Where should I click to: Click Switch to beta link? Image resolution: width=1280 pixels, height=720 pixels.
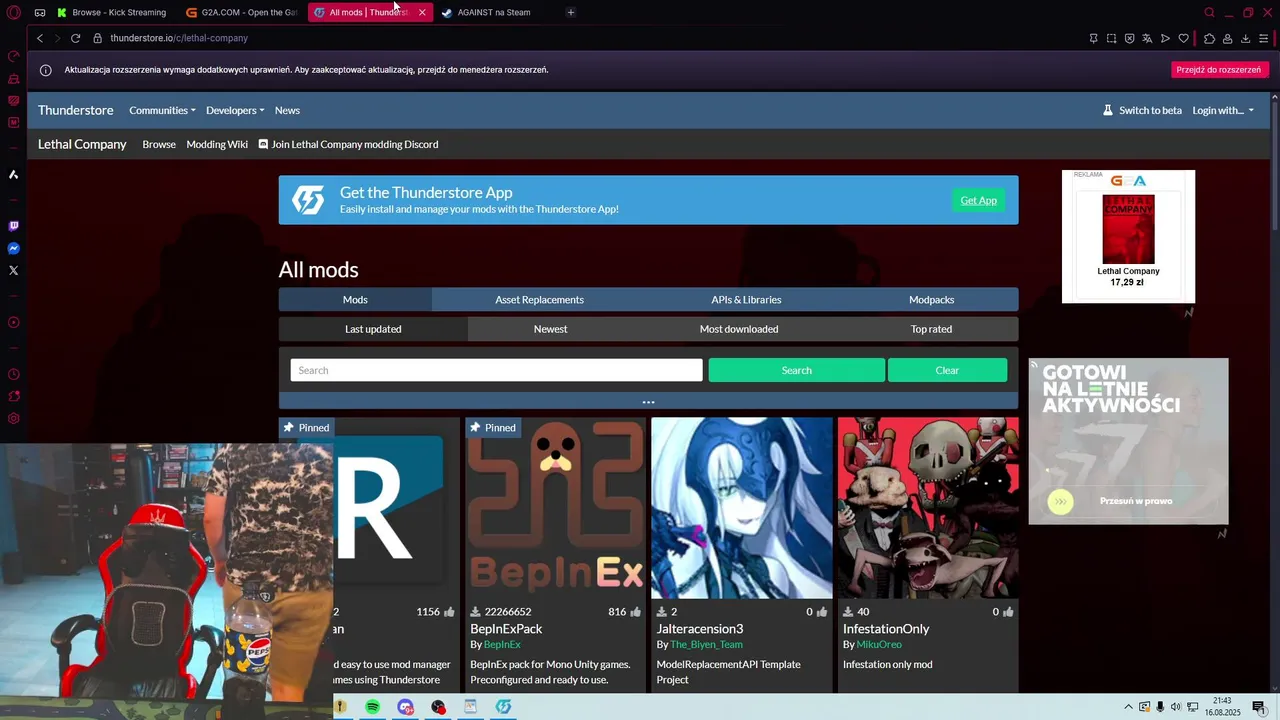click(1142, 110)
